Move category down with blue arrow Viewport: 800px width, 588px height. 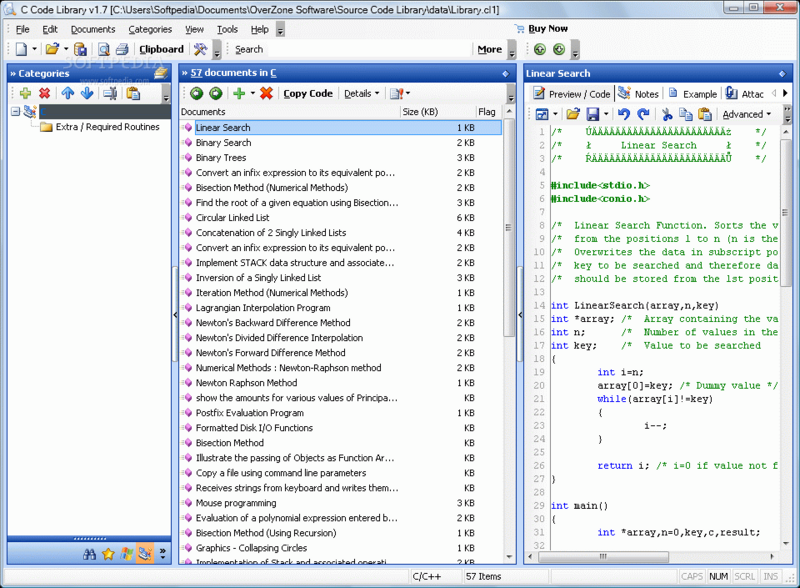coord(87,93)
